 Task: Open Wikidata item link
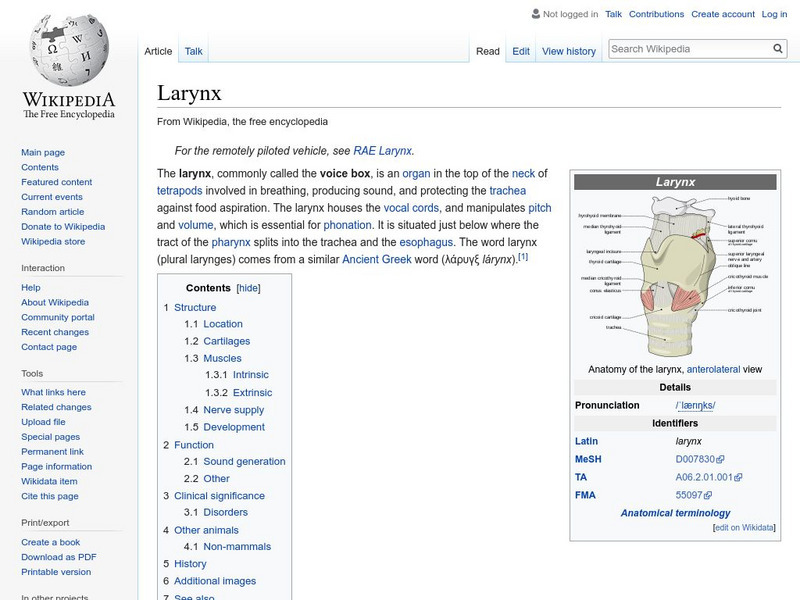pyautogui.click(x=49, y=481)
